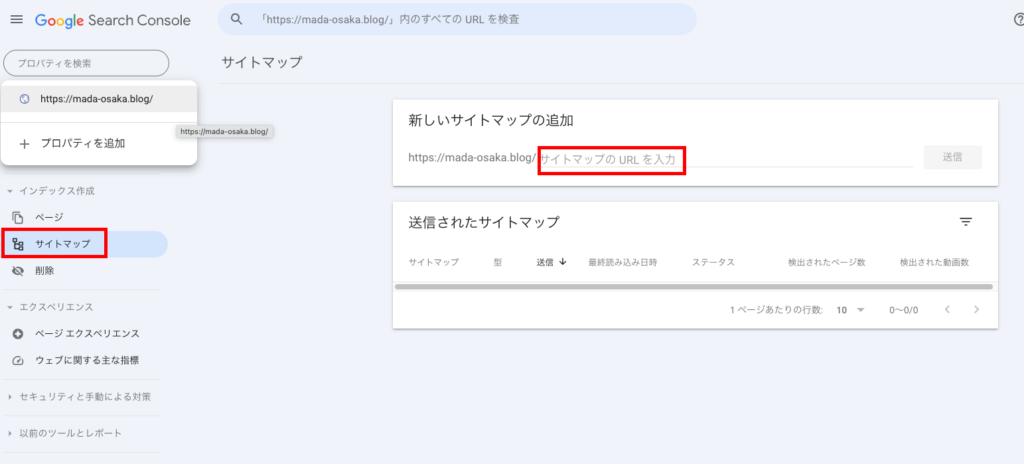
Task: Click the search magnifier icon in URL inspection bar
Action: click(237, 20)
